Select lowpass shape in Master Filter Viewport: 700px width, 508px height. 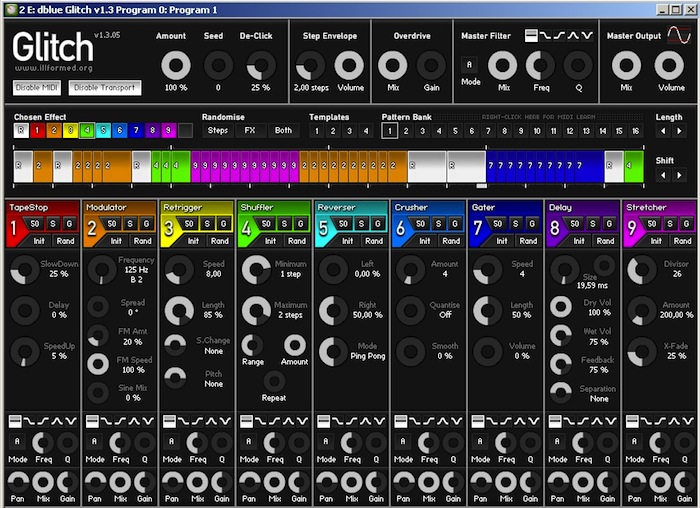tap(545, 36)
